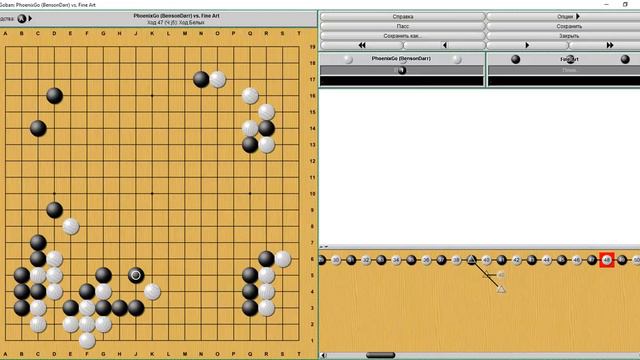Image resolution: width=640 pixels, height=360 pixels.
Task: Click the timeline scrollbar left arrow
Action: point(323,355)
